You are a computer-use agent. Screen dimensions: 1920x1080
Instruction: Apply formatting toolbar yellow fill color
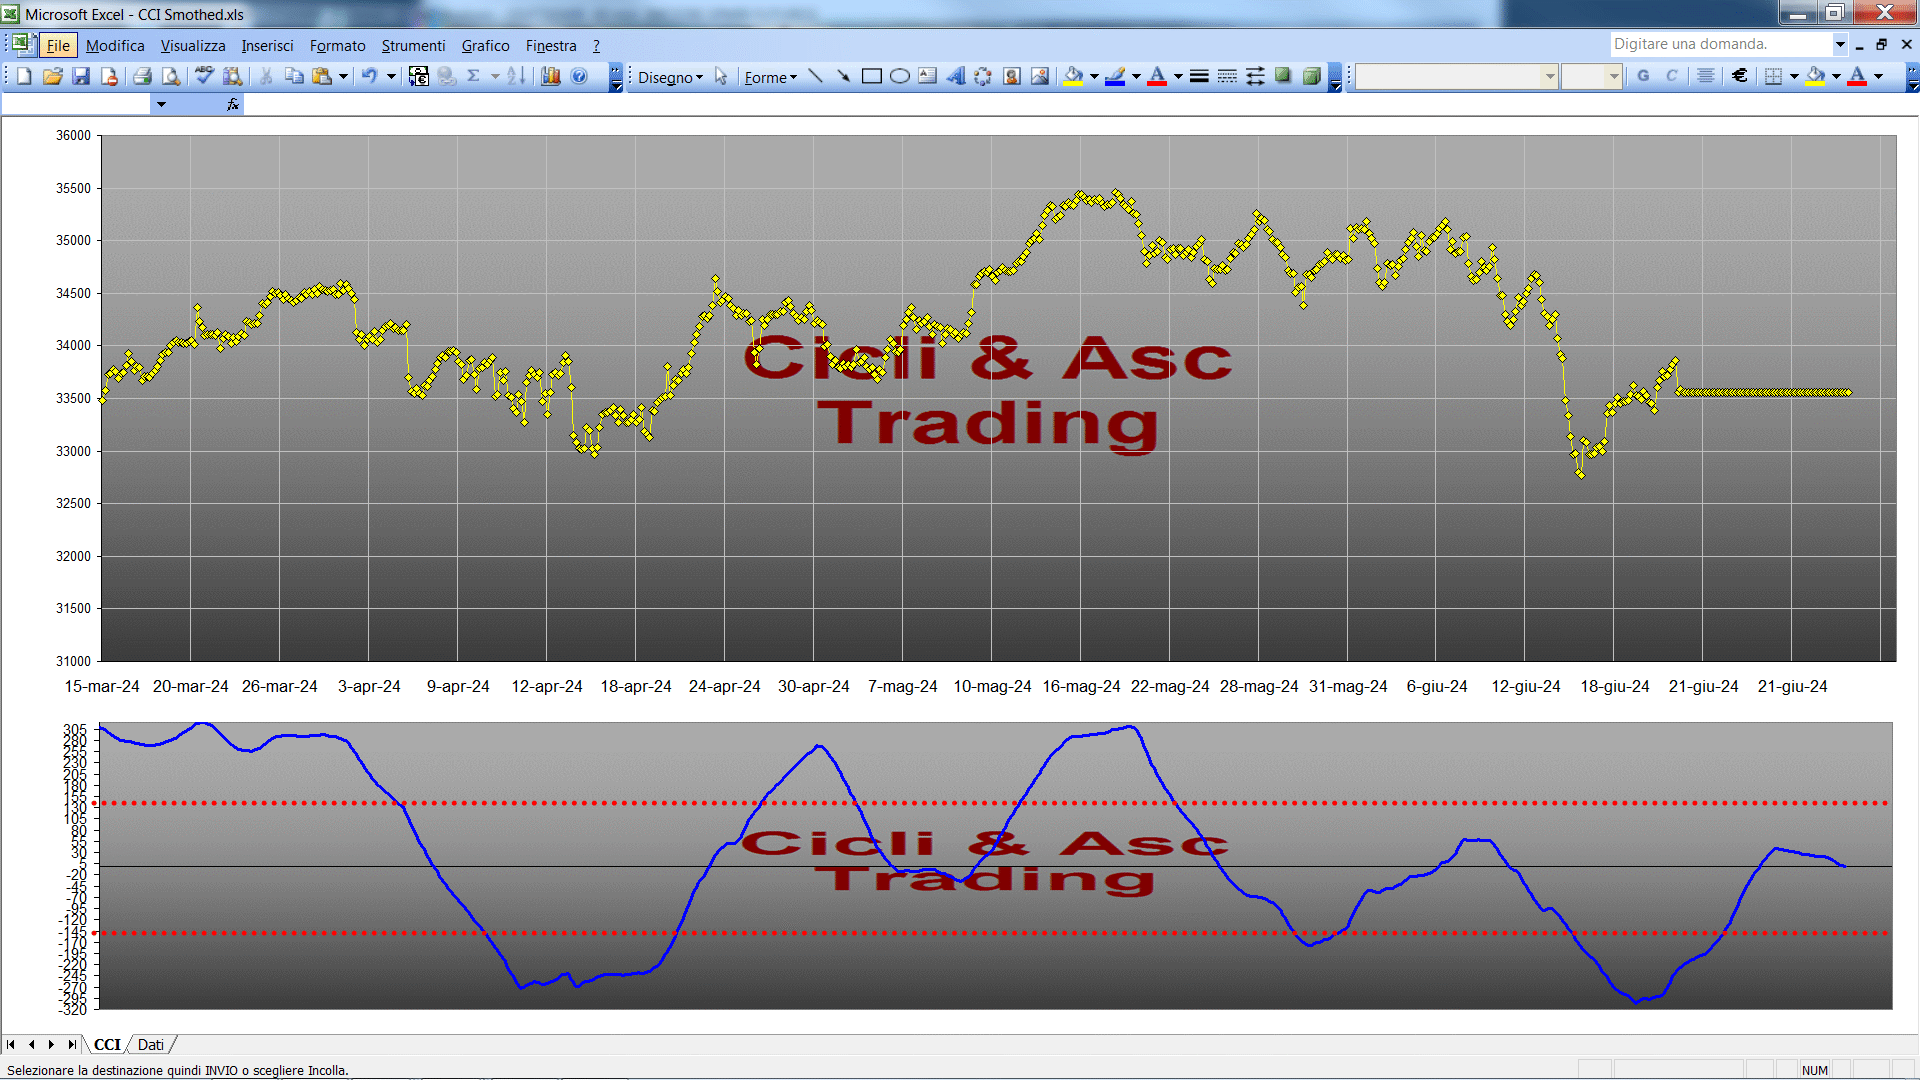(x=1817, y=76)
